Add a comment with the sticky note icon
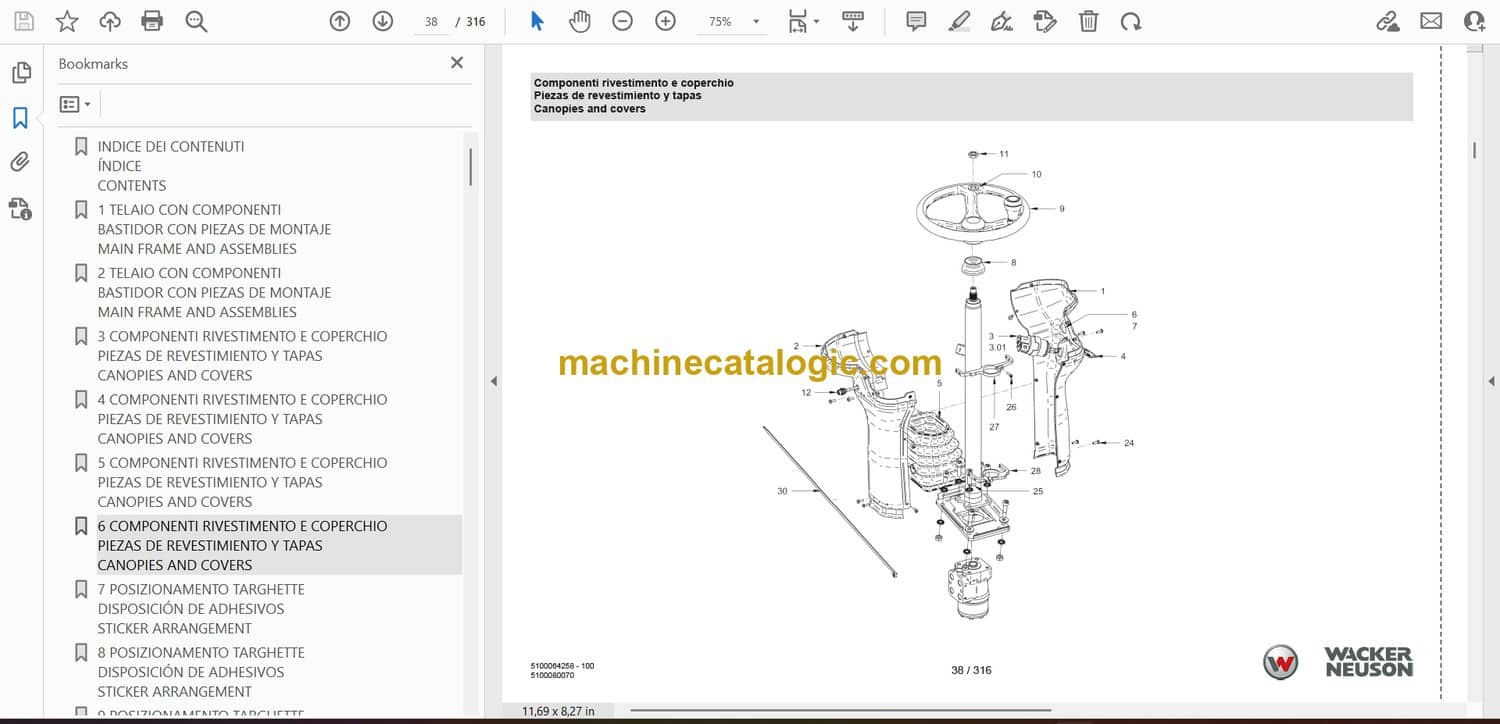This screenshot has width=1500, height=724. point(916,21)
